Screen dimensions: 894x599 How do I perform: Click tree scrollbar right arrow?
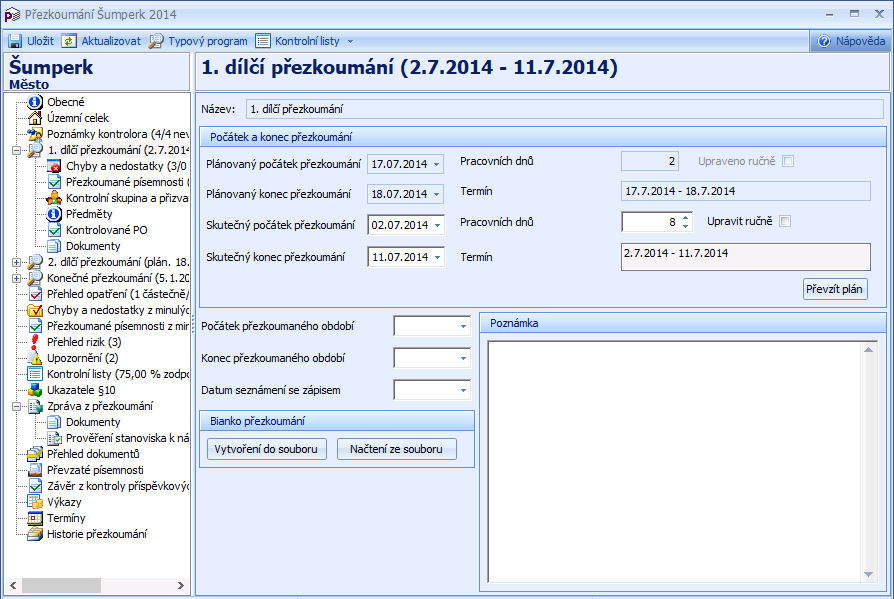[181, 585]
